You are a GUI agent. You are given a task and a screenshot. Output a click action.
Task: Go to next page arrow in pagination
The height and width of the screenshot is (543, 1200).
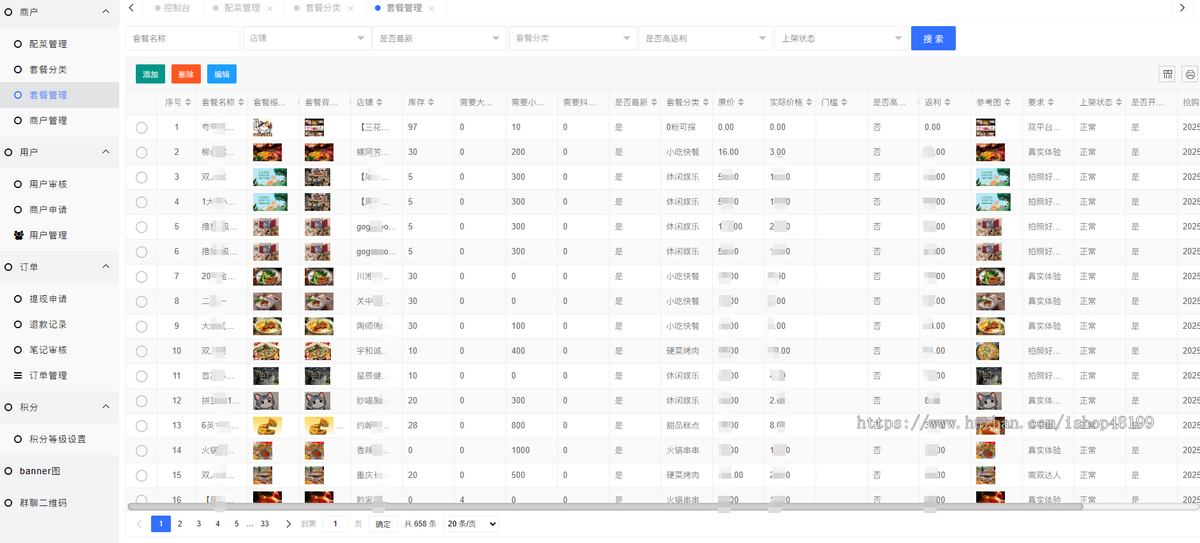288,523
